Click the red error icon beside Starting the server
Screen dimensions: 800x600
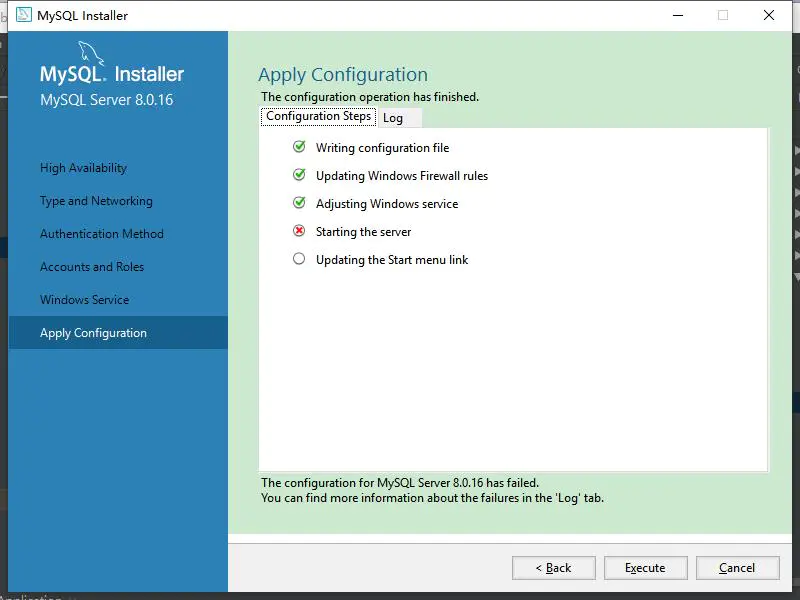[299, 231]
